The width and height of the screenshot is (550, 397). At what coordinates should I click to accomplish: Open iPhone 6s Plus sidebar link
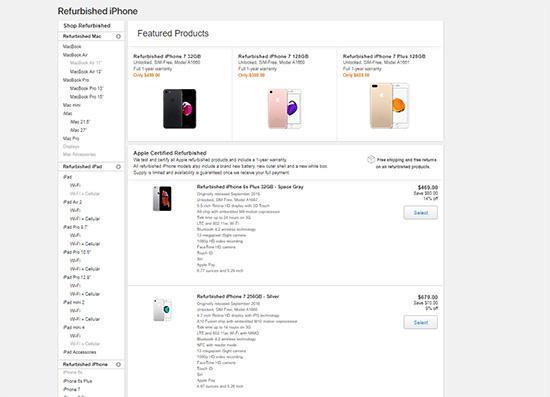click(x=78, y=381)
